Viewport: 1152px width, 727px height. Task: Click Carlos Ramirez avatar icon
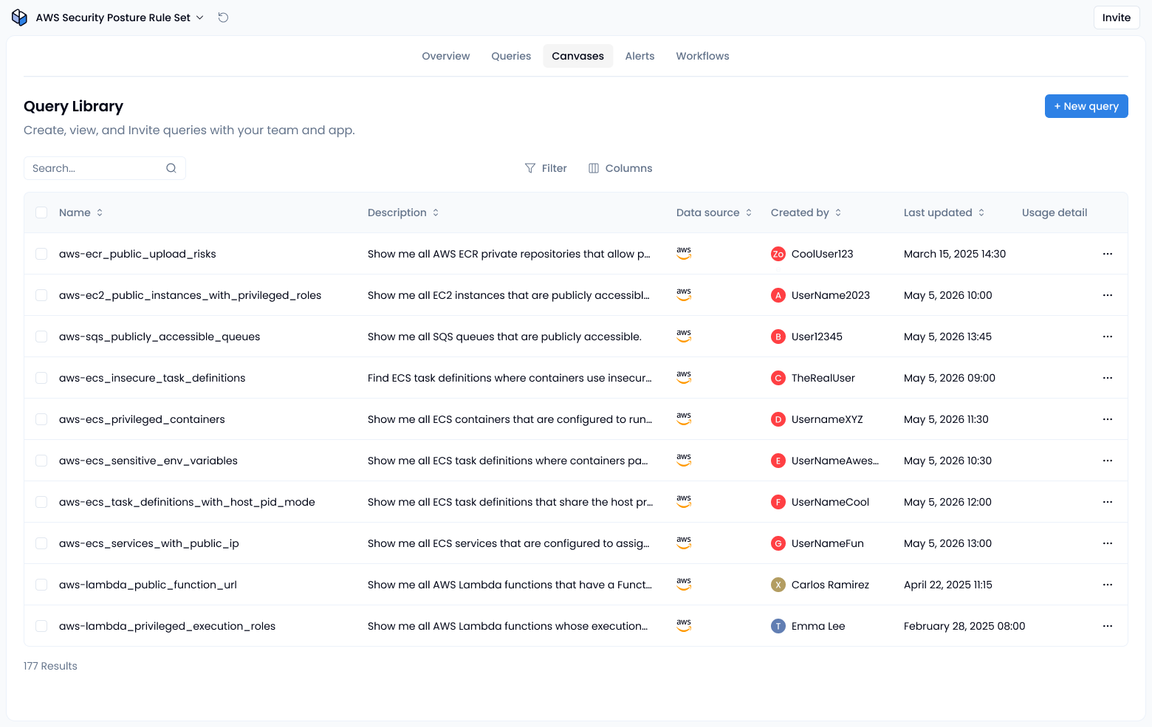pyautogui.click(x=778, y=585)
